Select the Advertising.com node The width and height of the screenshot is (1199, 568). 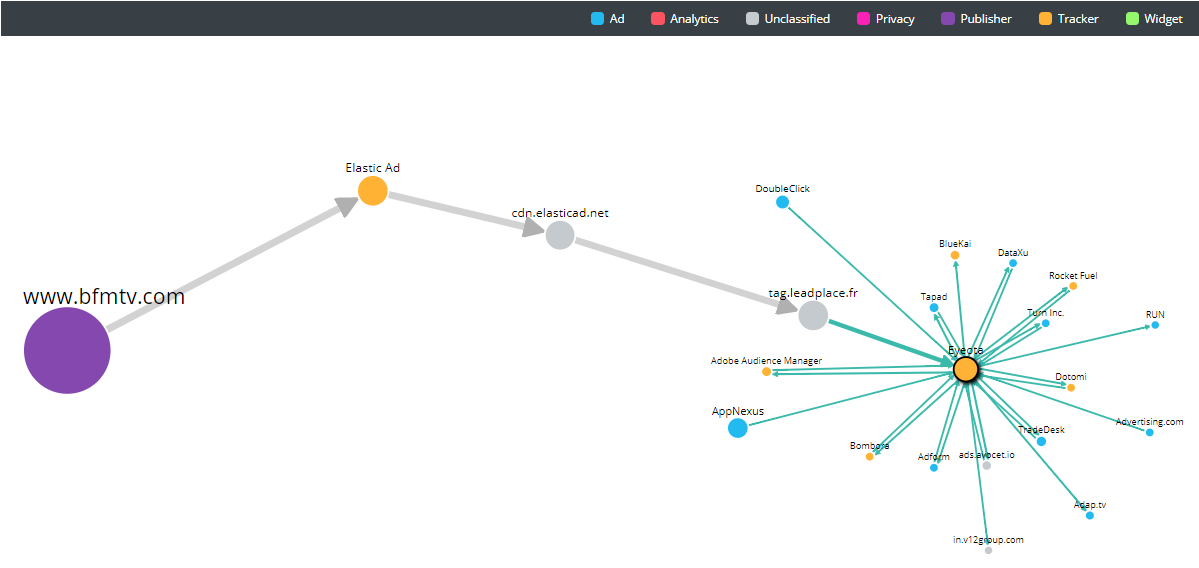point(1149,432)
